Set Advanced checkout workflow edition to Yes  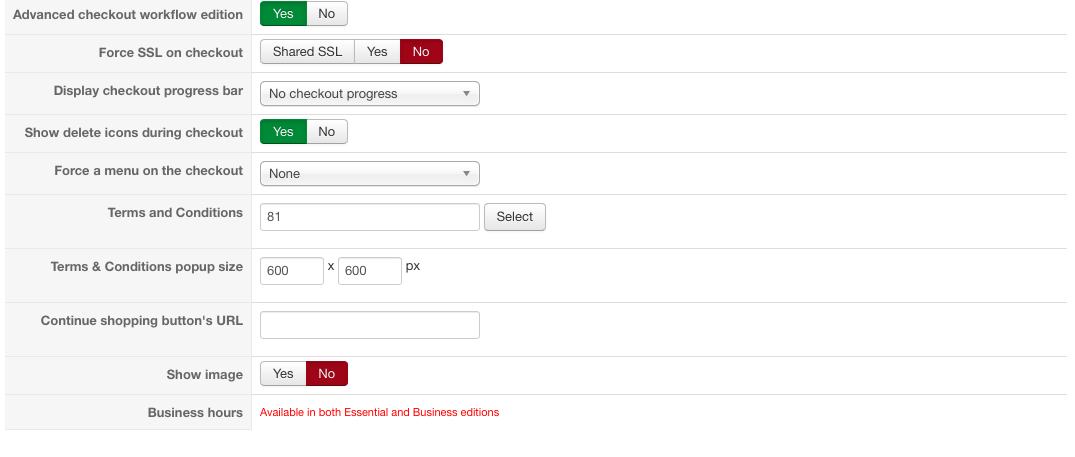[283, 14]
